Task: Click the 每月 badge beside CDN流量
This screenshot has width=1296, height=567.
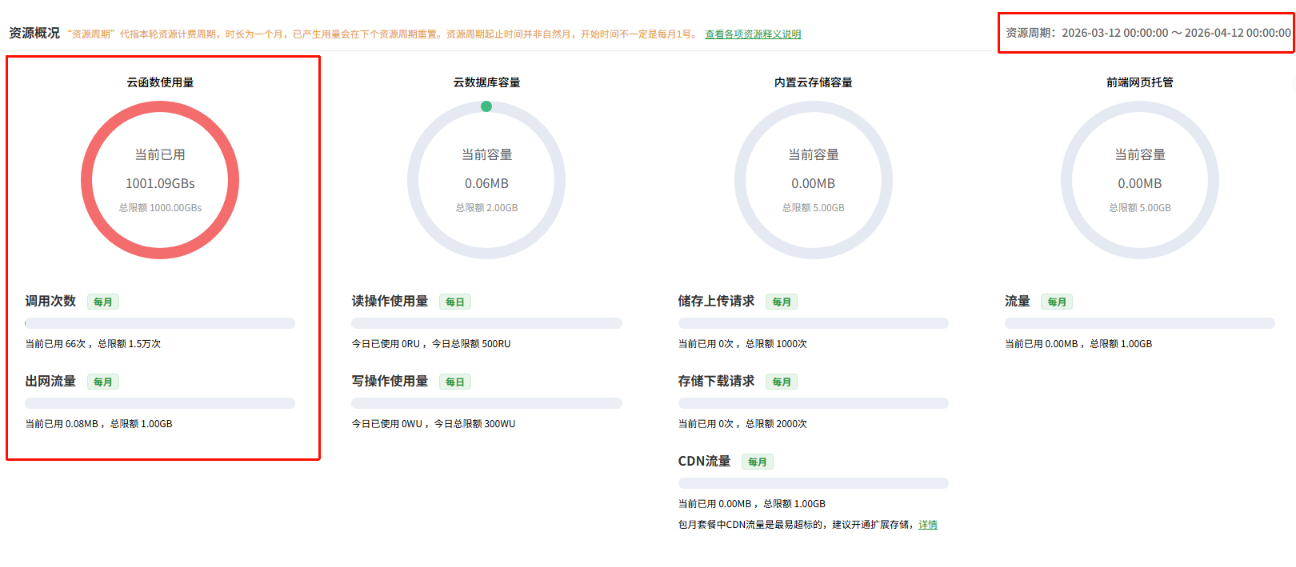Action: (757, 462)
